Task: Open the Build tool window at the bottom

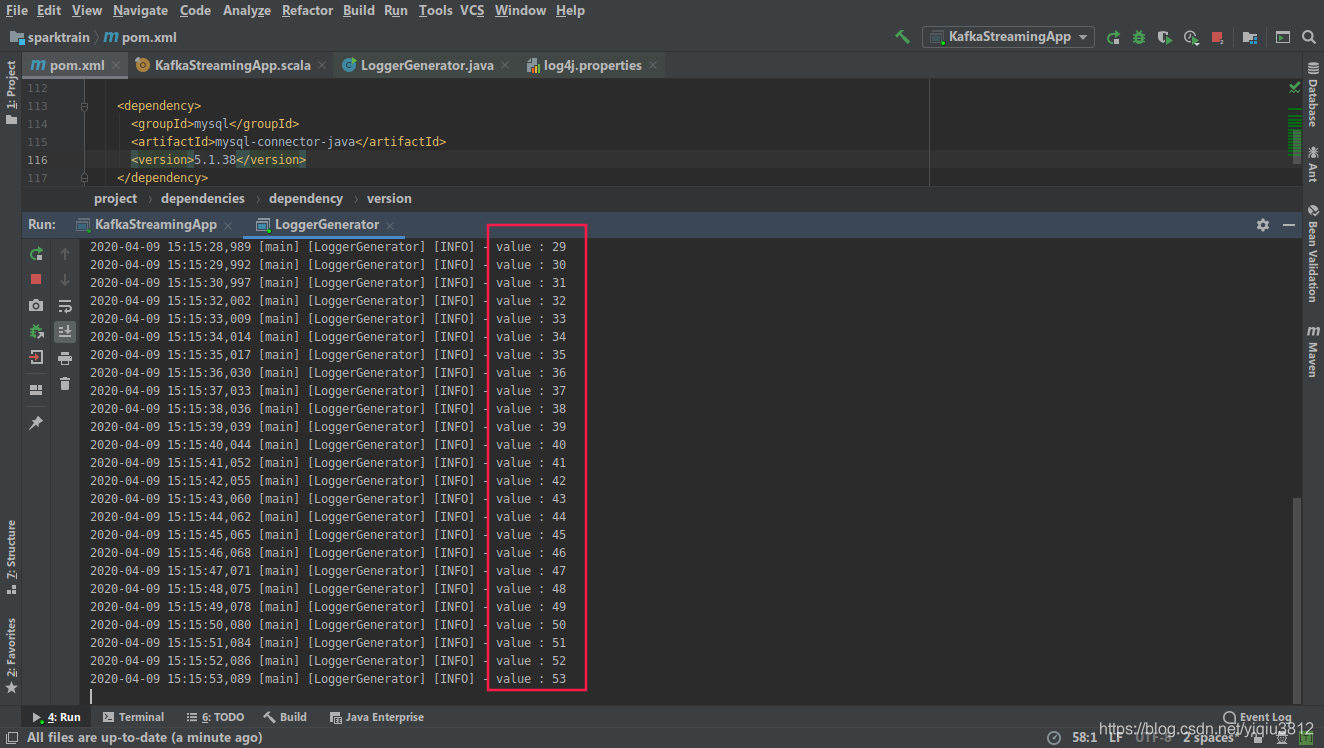Action: coord(285,717)
